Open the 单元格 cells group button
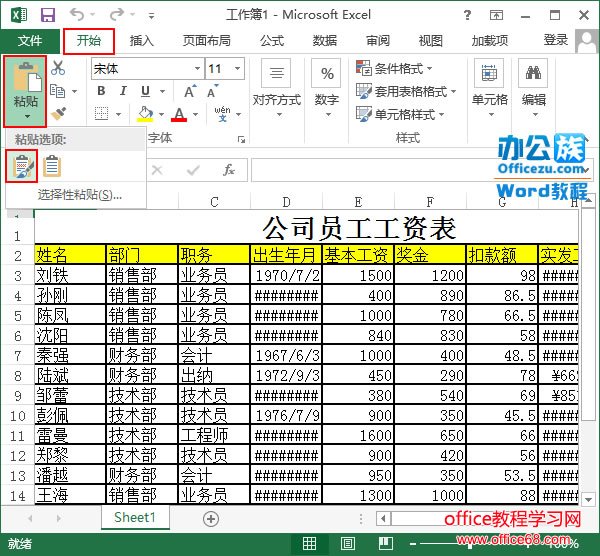Image resolution: width=600 pixels, height=556 pixels. 489,90
